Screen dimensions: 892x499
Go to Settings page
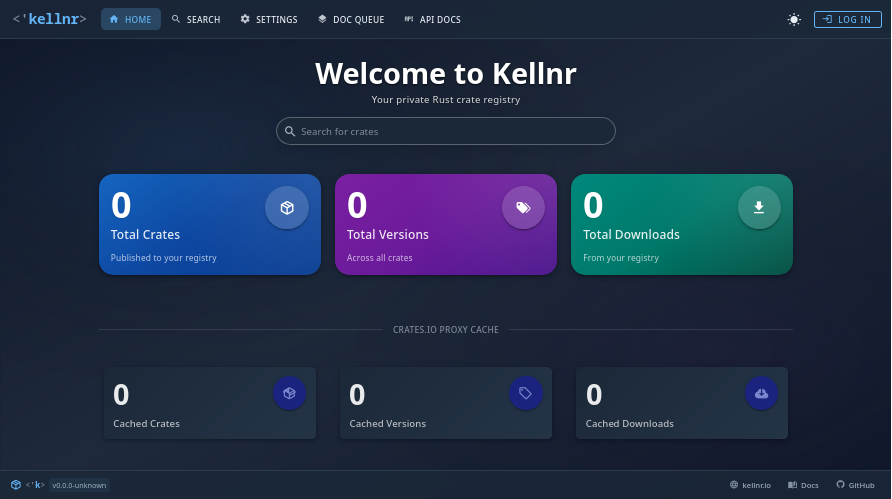click(269, 19)
